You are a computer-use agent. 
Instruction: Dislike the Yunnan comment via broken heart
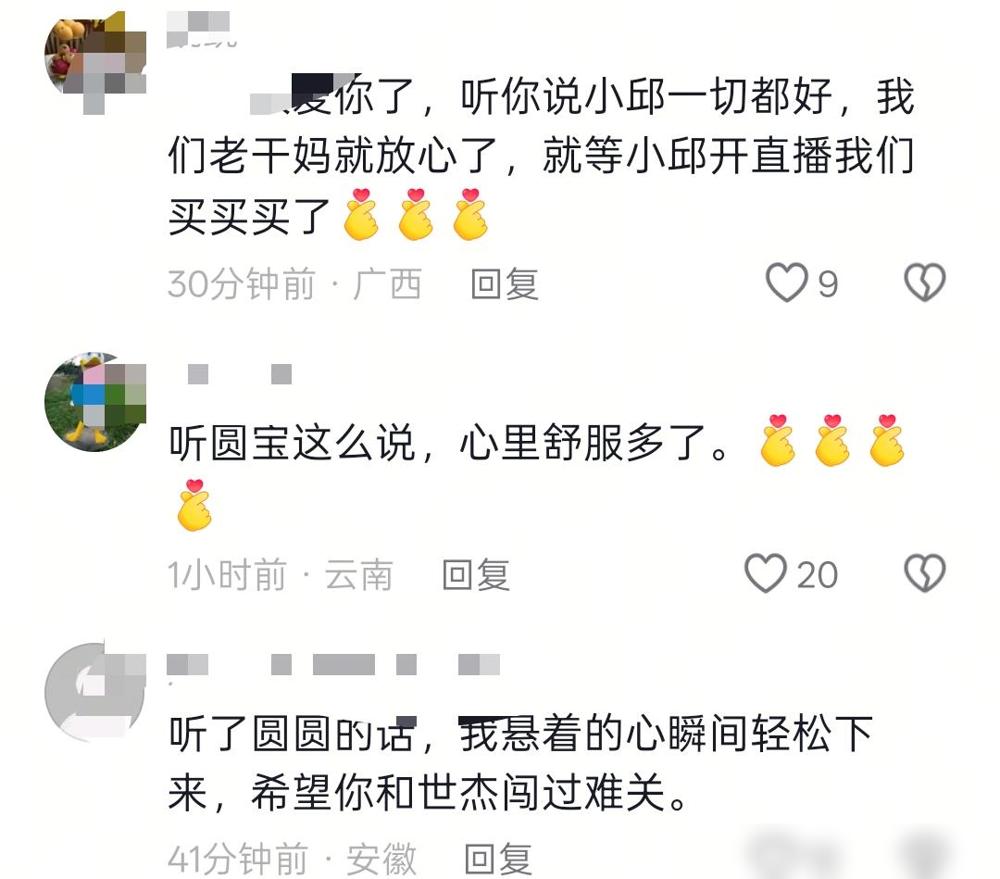[925, 573]
